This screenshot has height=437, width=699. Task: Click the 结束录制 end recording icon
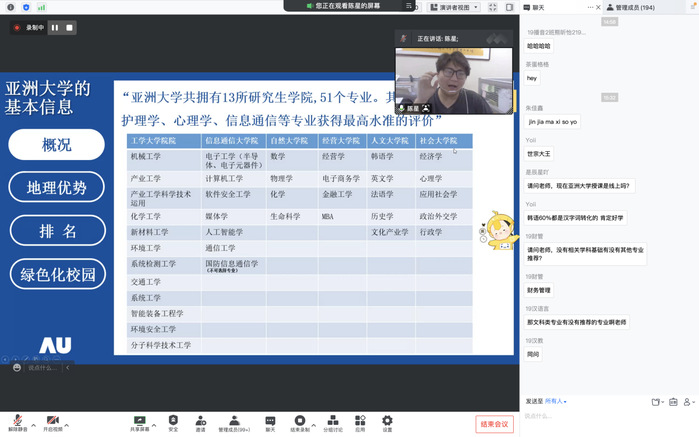click(x=299, y=421)
